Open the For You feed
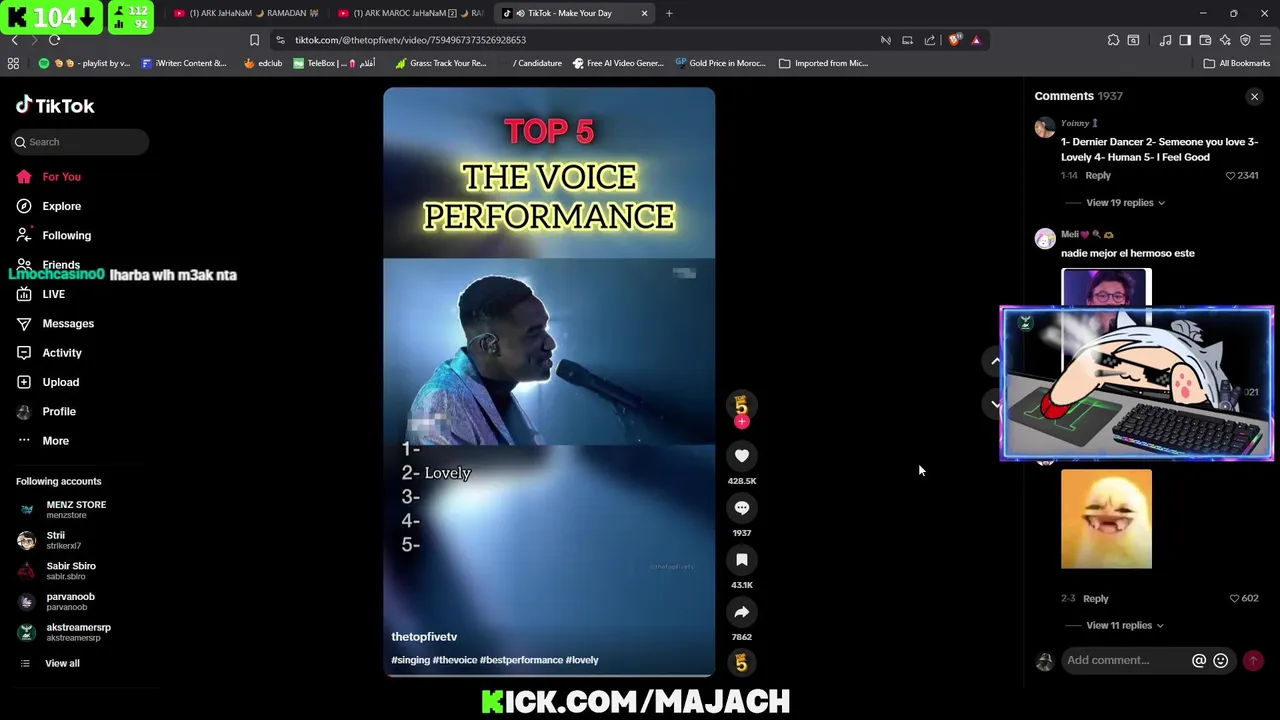 [x=61, y=177]
